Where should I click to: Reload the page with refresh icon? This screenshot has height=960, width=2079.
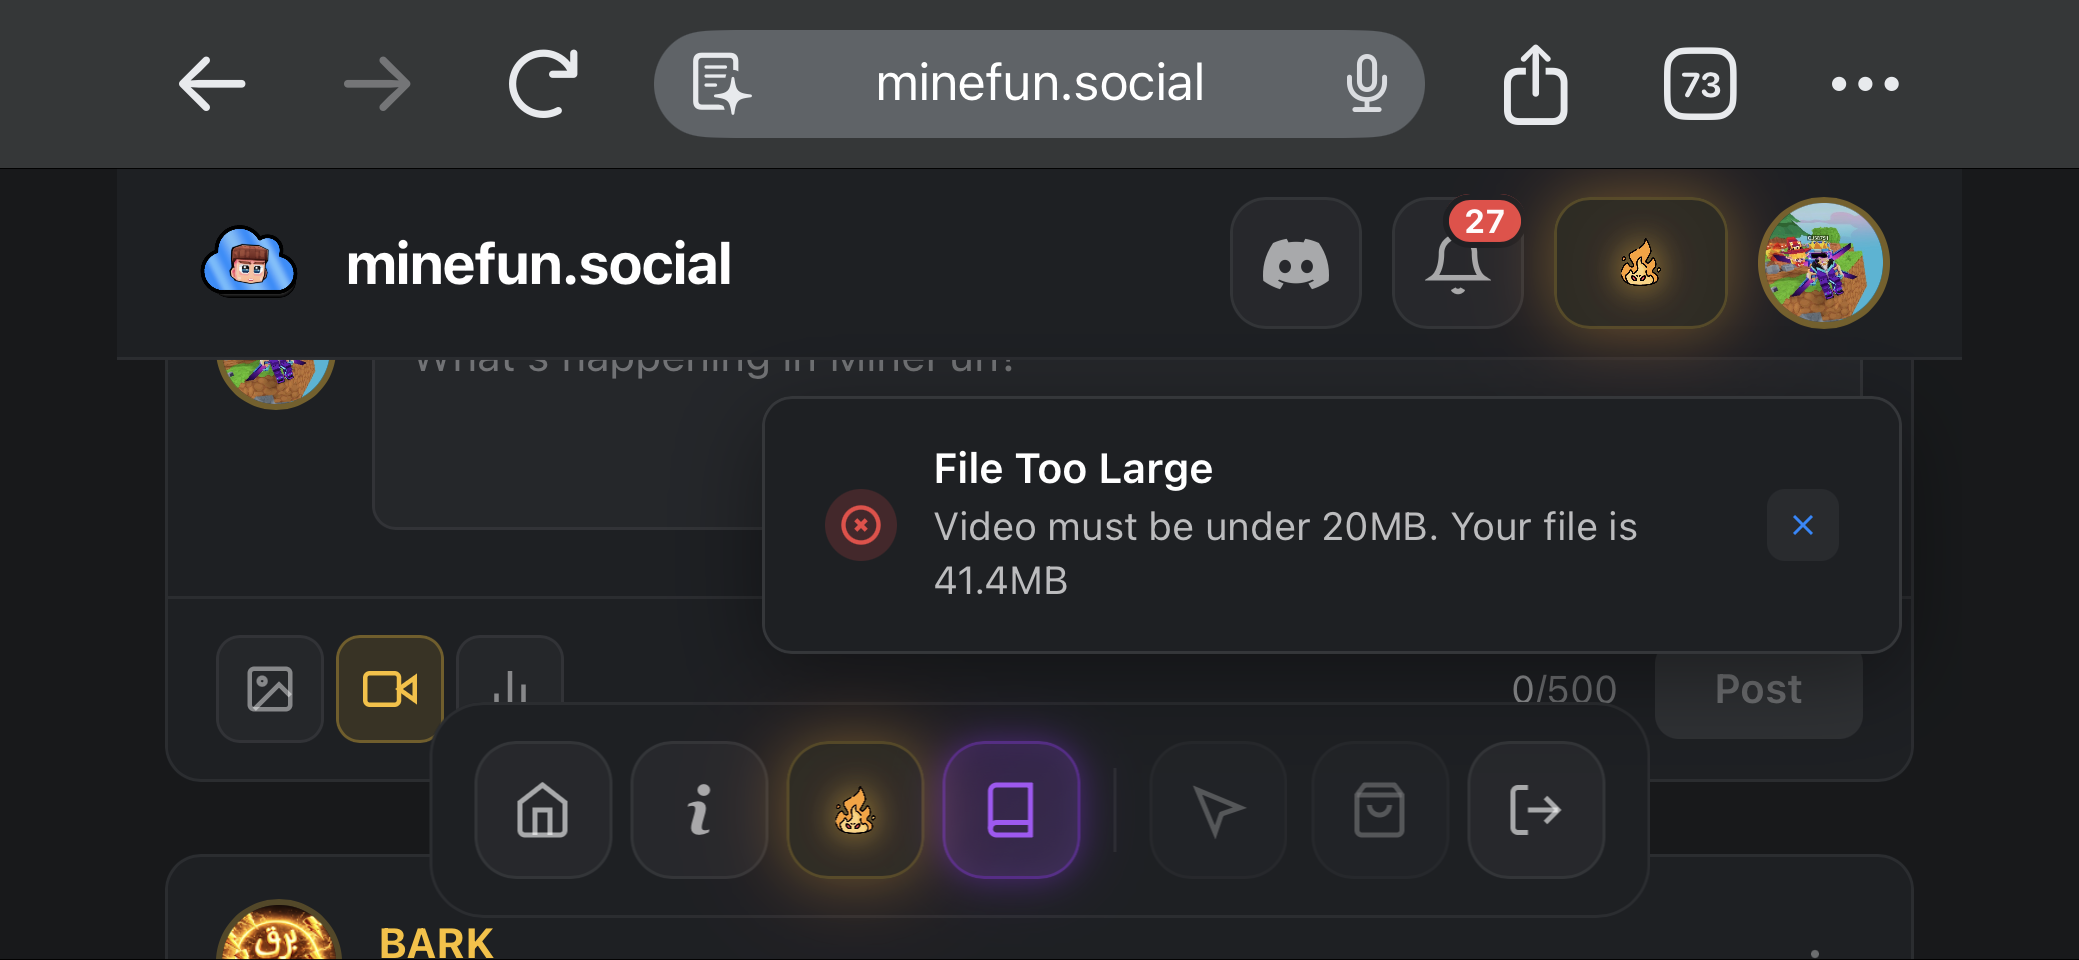pos(543,84)
